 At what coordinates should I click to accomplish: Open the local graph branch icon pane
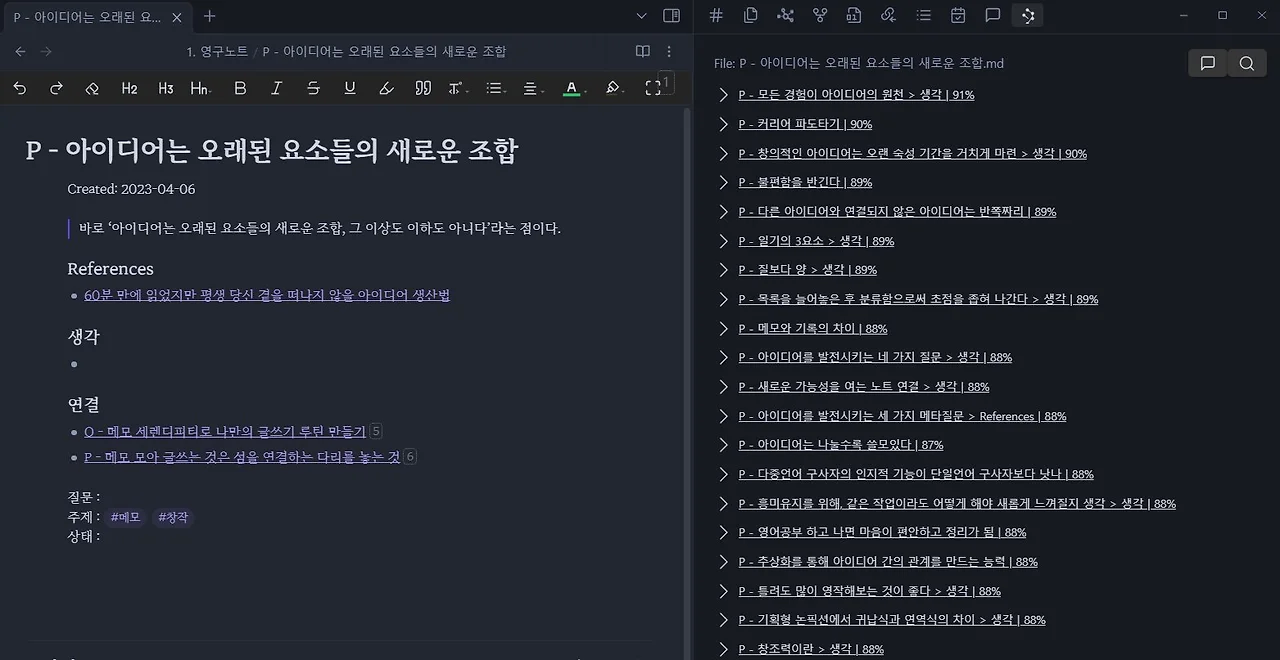(820, 15)
